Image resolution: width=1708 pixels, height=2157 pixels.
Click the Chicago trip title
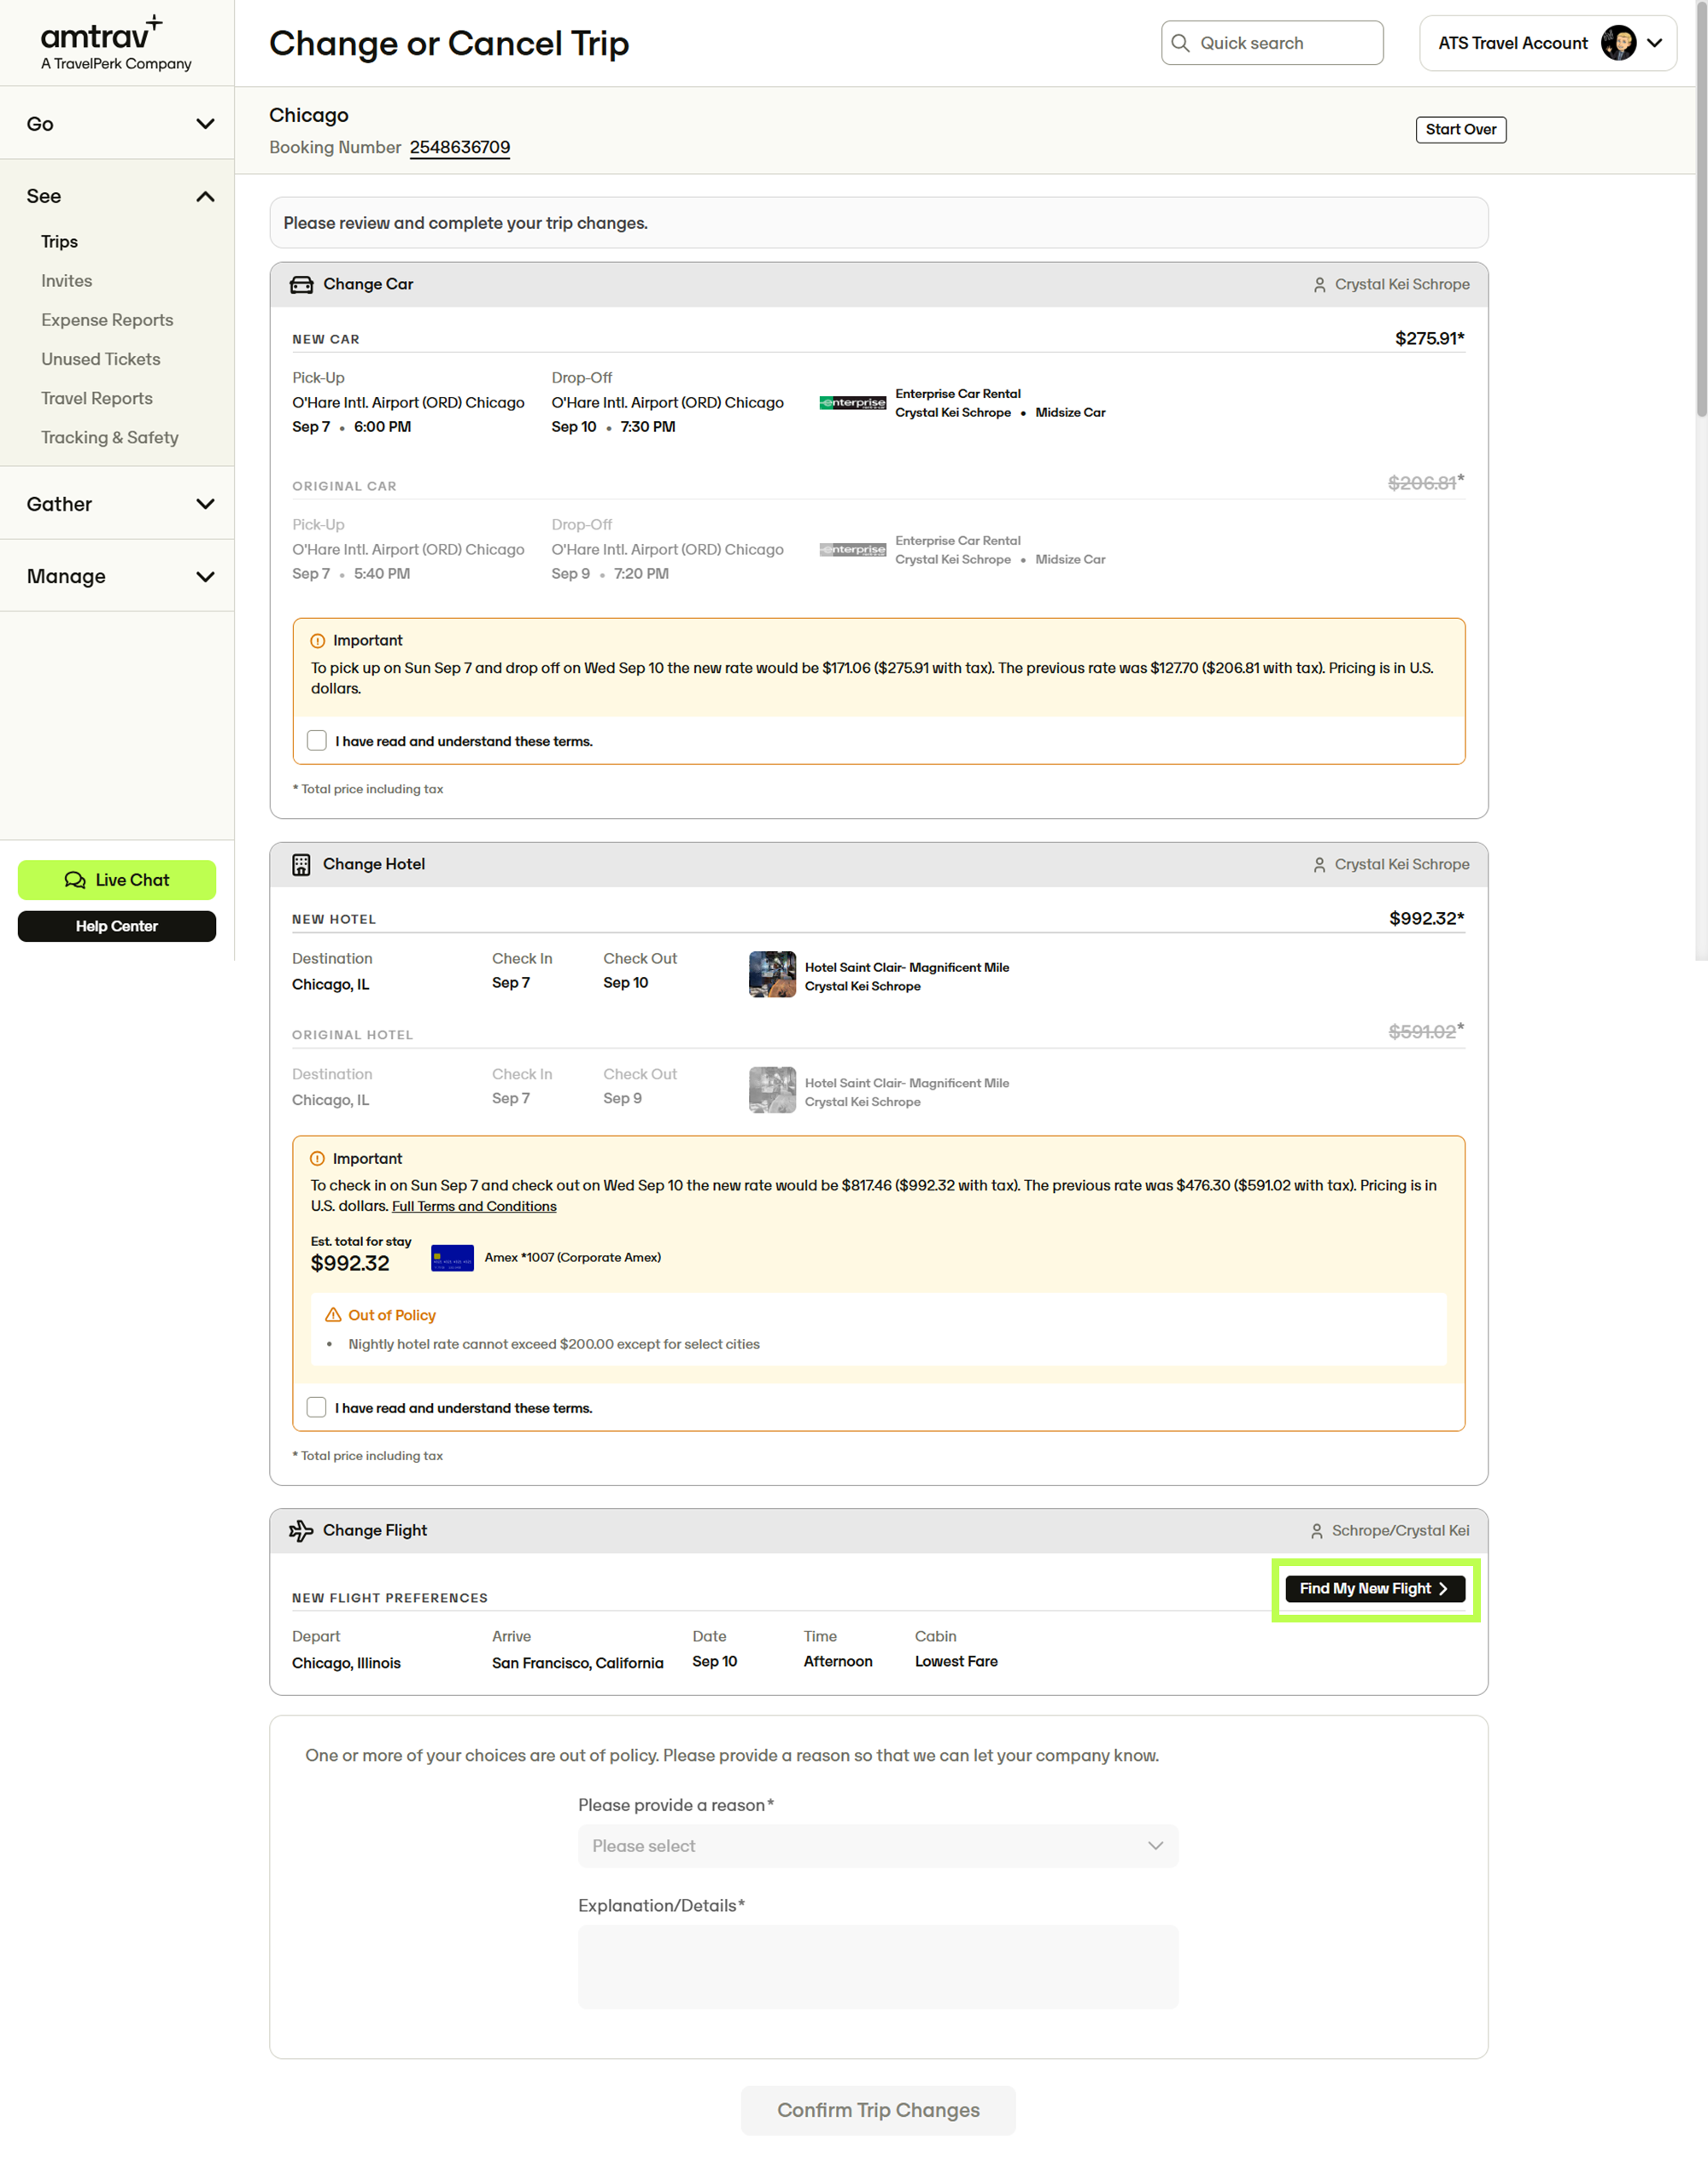coord(309,115)
